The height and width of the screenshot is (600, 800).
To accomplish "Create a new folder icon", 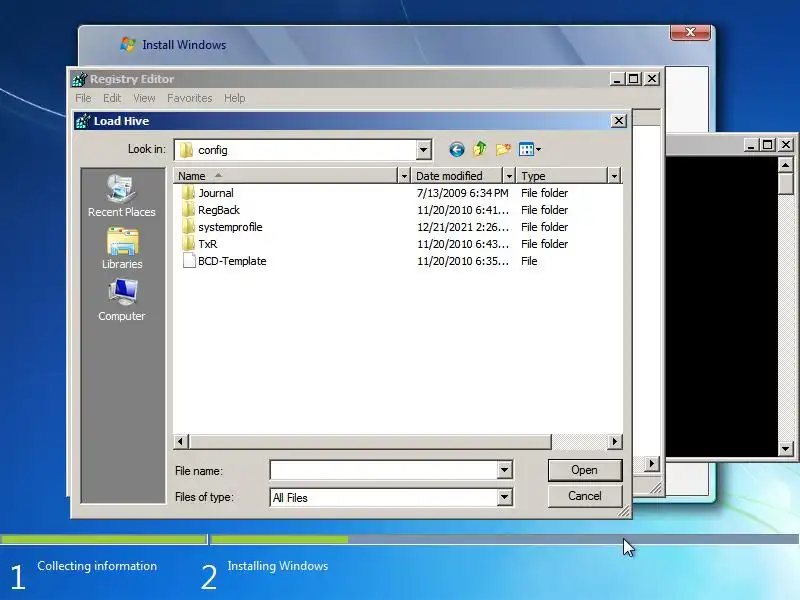I will click(x=503, y=149).
